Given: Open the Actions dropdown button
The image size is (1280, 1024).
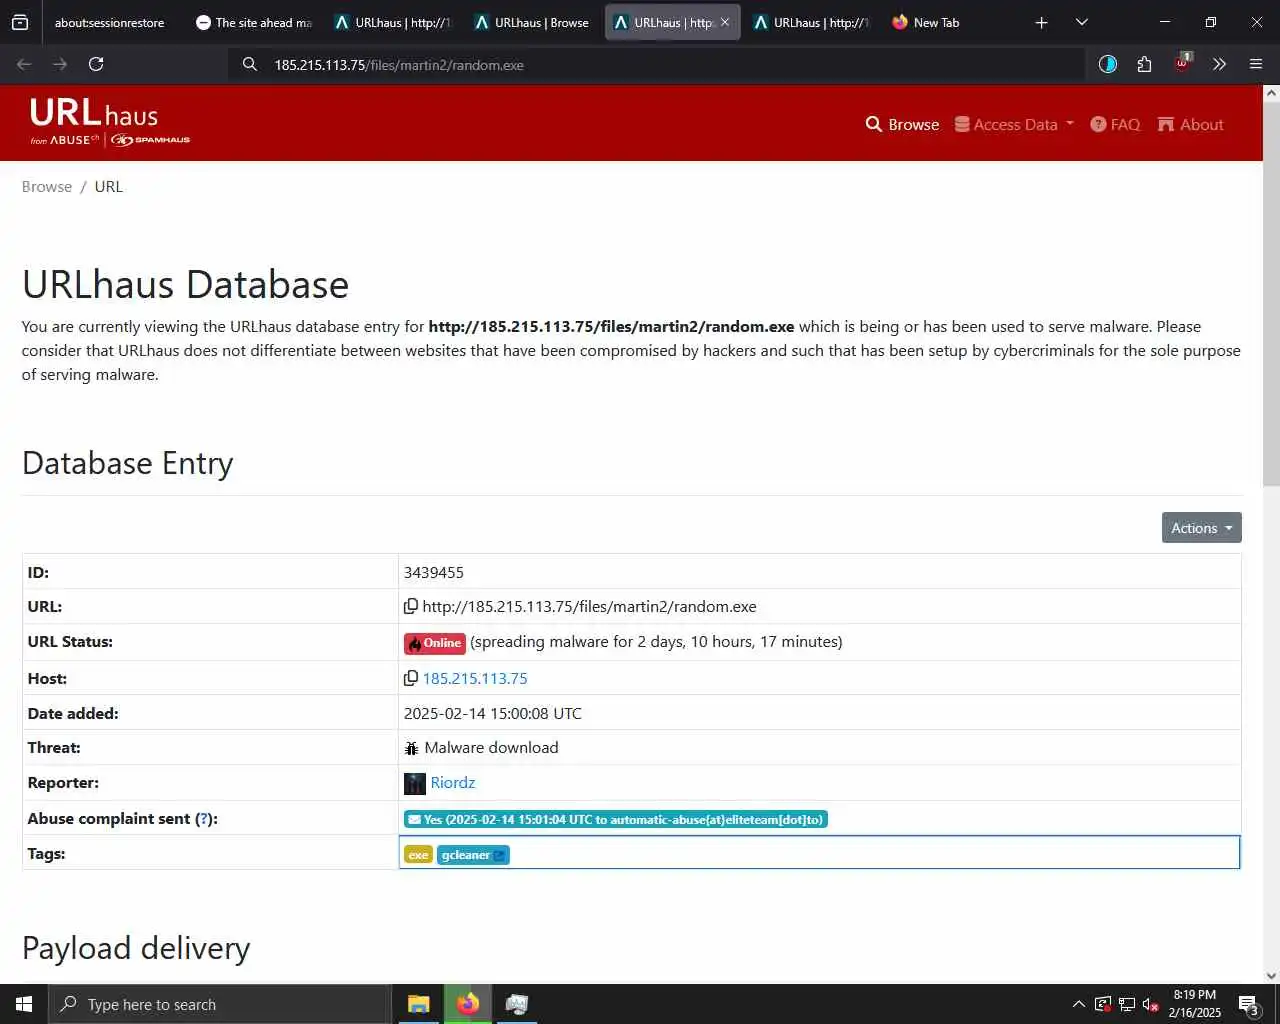Looking at the screenshot, I should click(1201, 528).
